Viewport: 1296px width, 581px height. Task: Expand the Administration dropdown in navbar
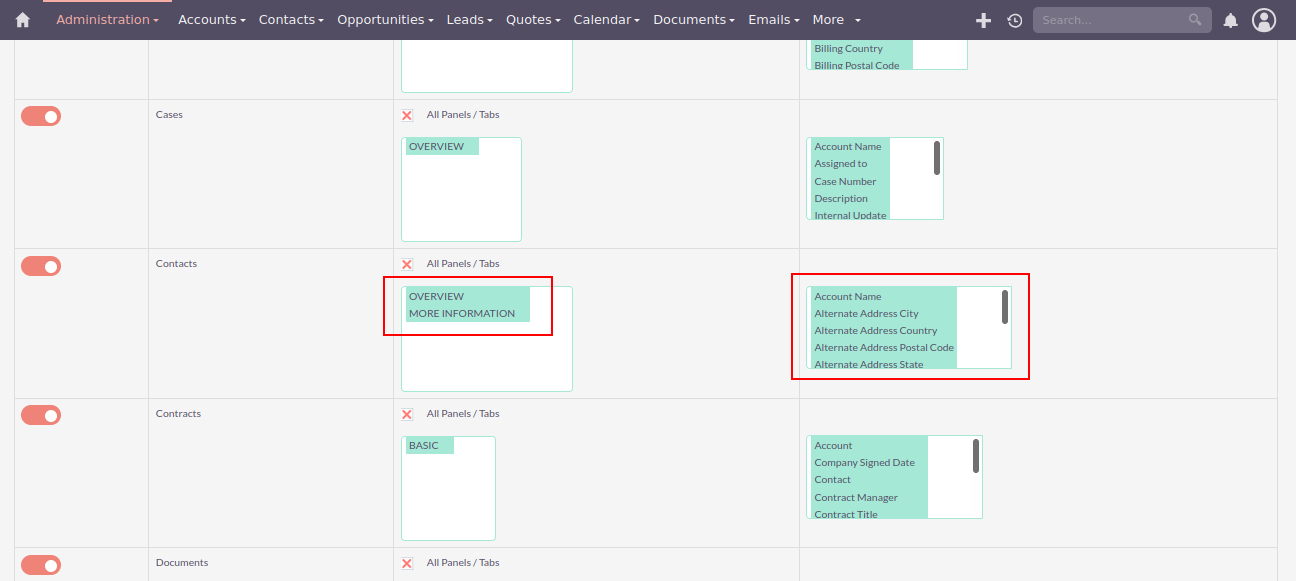pyautogui.click(x=107, y=20)
